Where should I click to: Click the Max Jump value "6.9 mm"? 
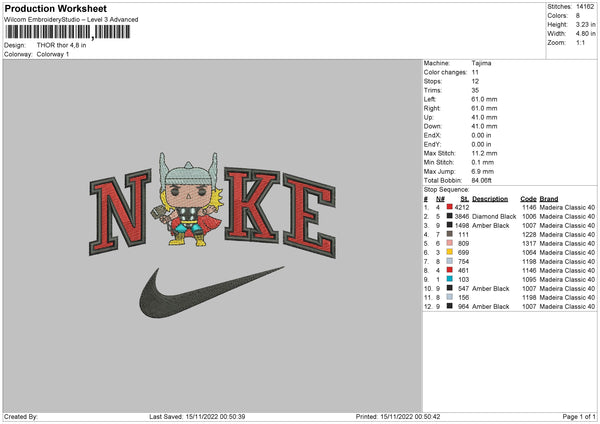[483, 171]
